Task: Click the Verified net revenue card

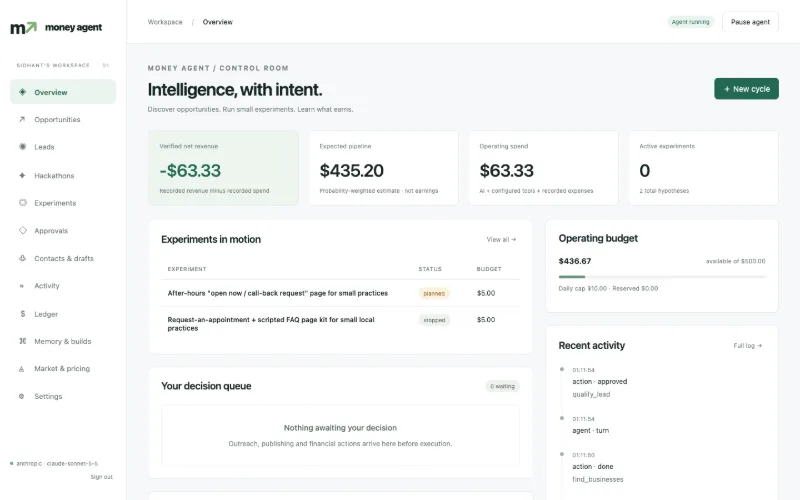Action: [223, 168]
